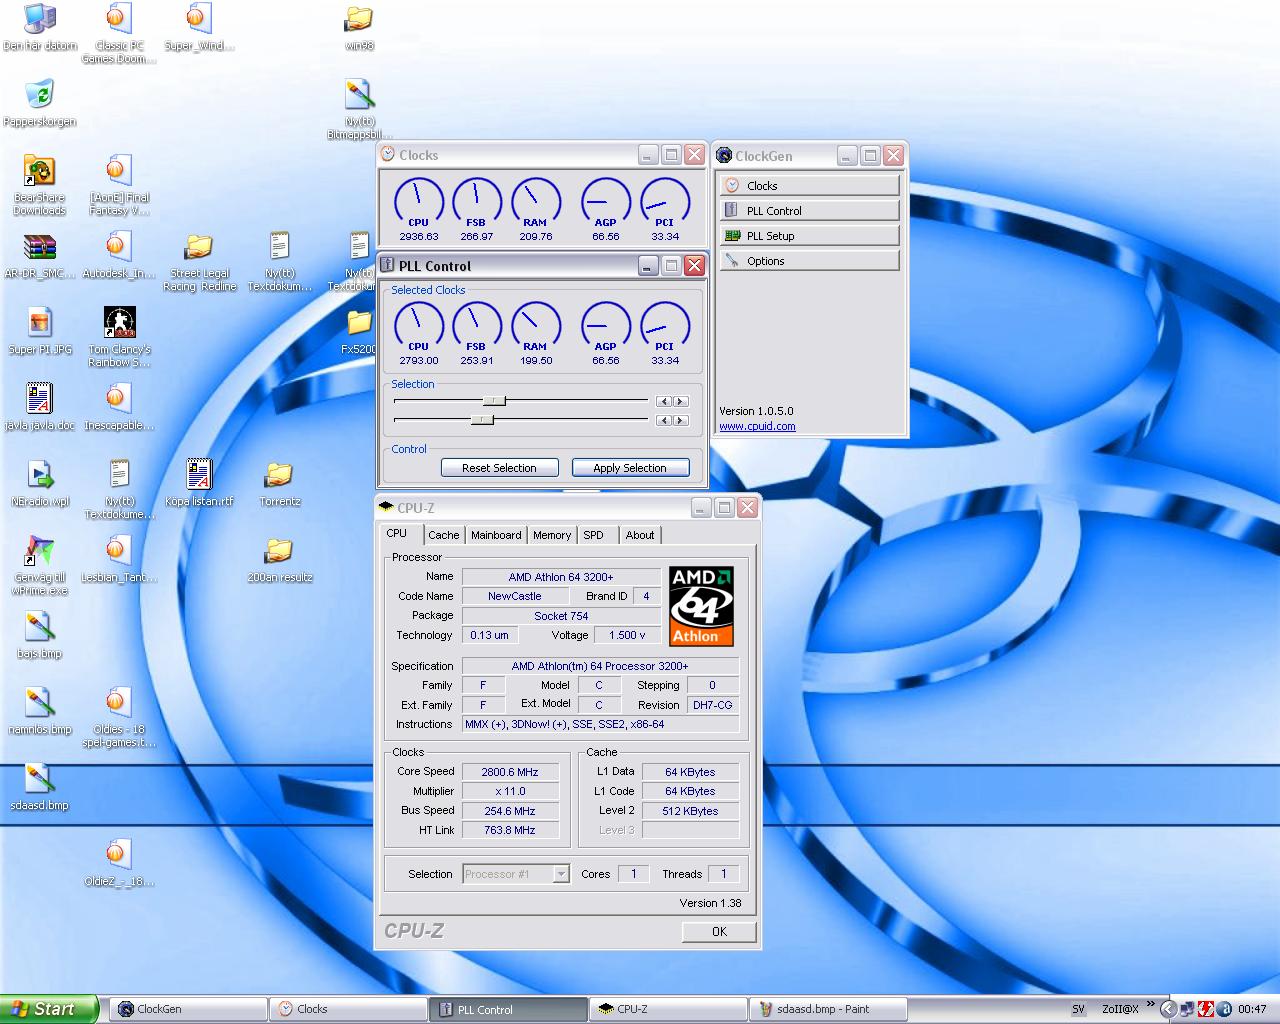The width and height of the screenshot is (1280, 1024).
Task: Click the lower selection slider thumb
Action: (482, 420)
